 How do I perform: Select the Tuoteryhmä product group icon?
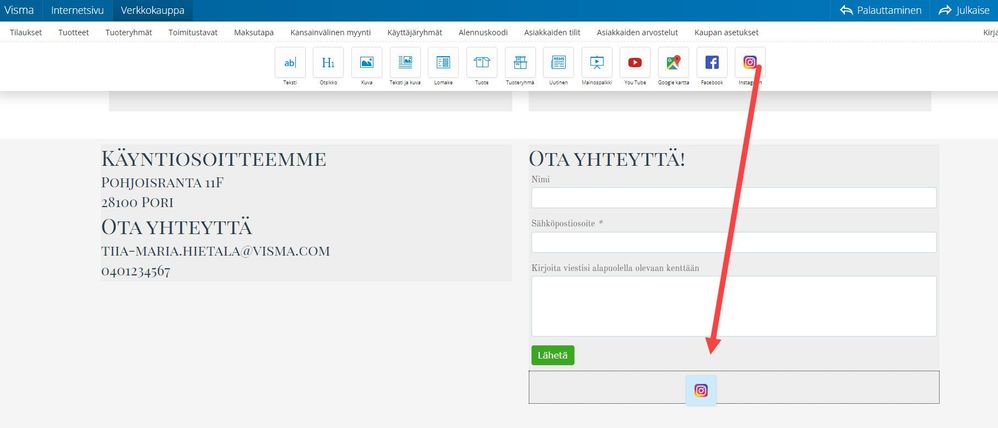coord(520,62)
